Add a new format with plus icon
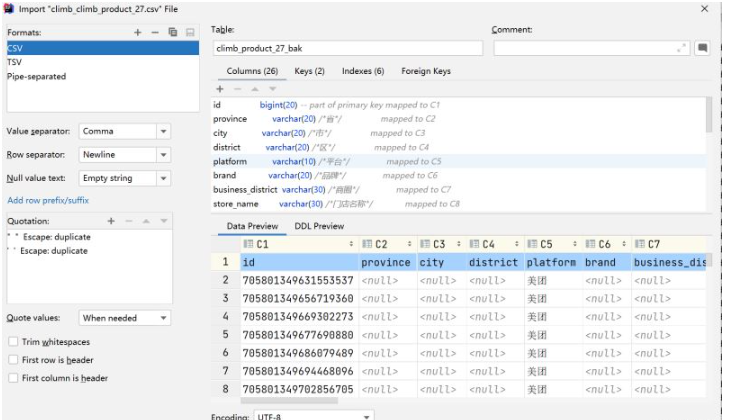 pos(138,33)
